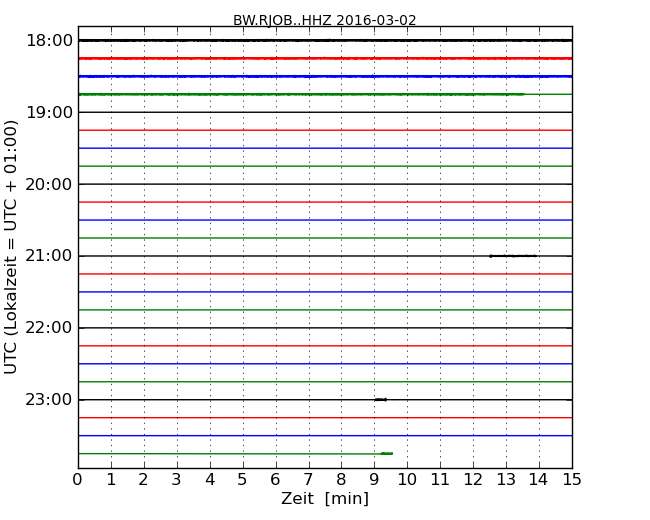Click minute tick label 2
The width and height of the screenshot is (650, 520).
(x=143, y=480)
